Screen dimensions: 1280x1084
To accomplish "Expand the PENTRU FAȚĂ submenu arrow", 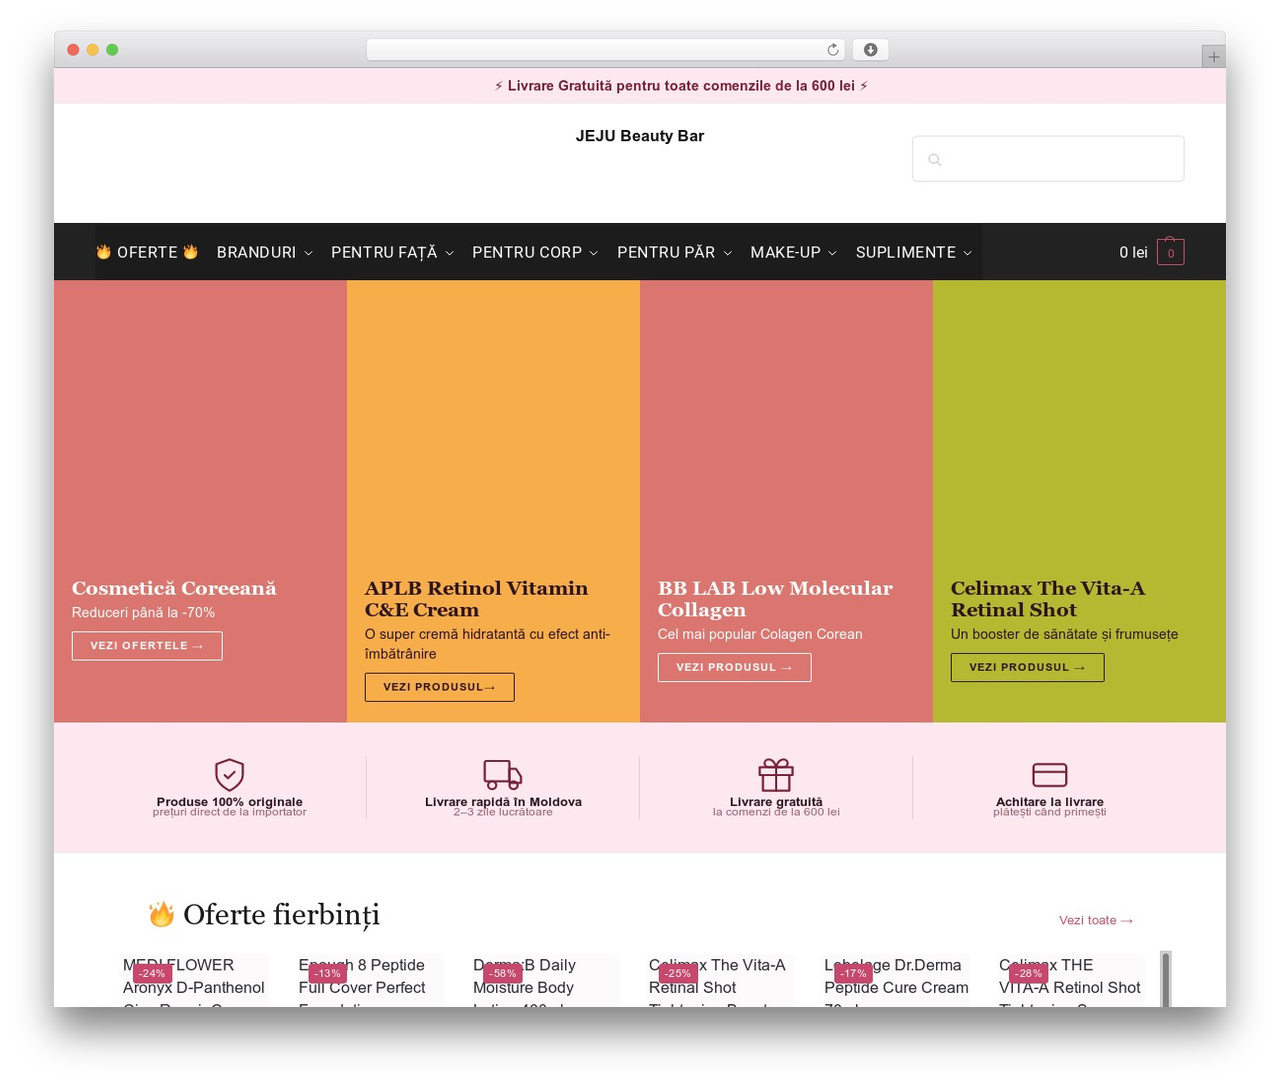I will [x=449, y=253].
